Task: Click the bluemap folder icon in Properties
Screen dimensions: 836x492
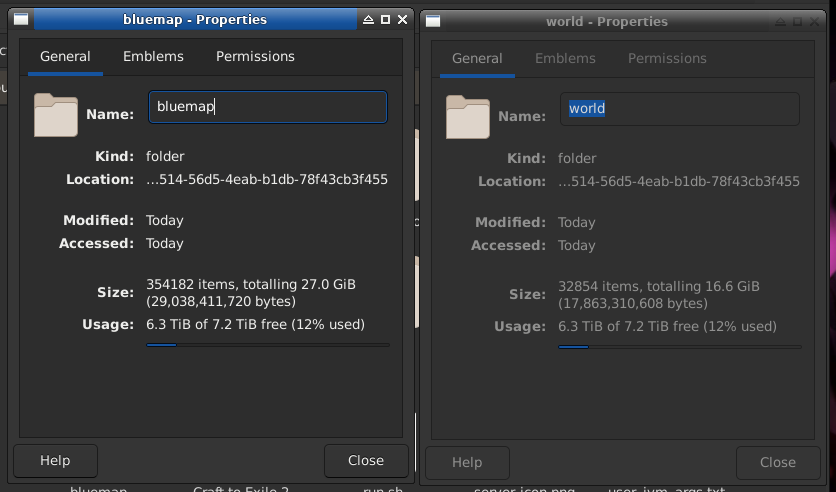Action: (55, 115)
